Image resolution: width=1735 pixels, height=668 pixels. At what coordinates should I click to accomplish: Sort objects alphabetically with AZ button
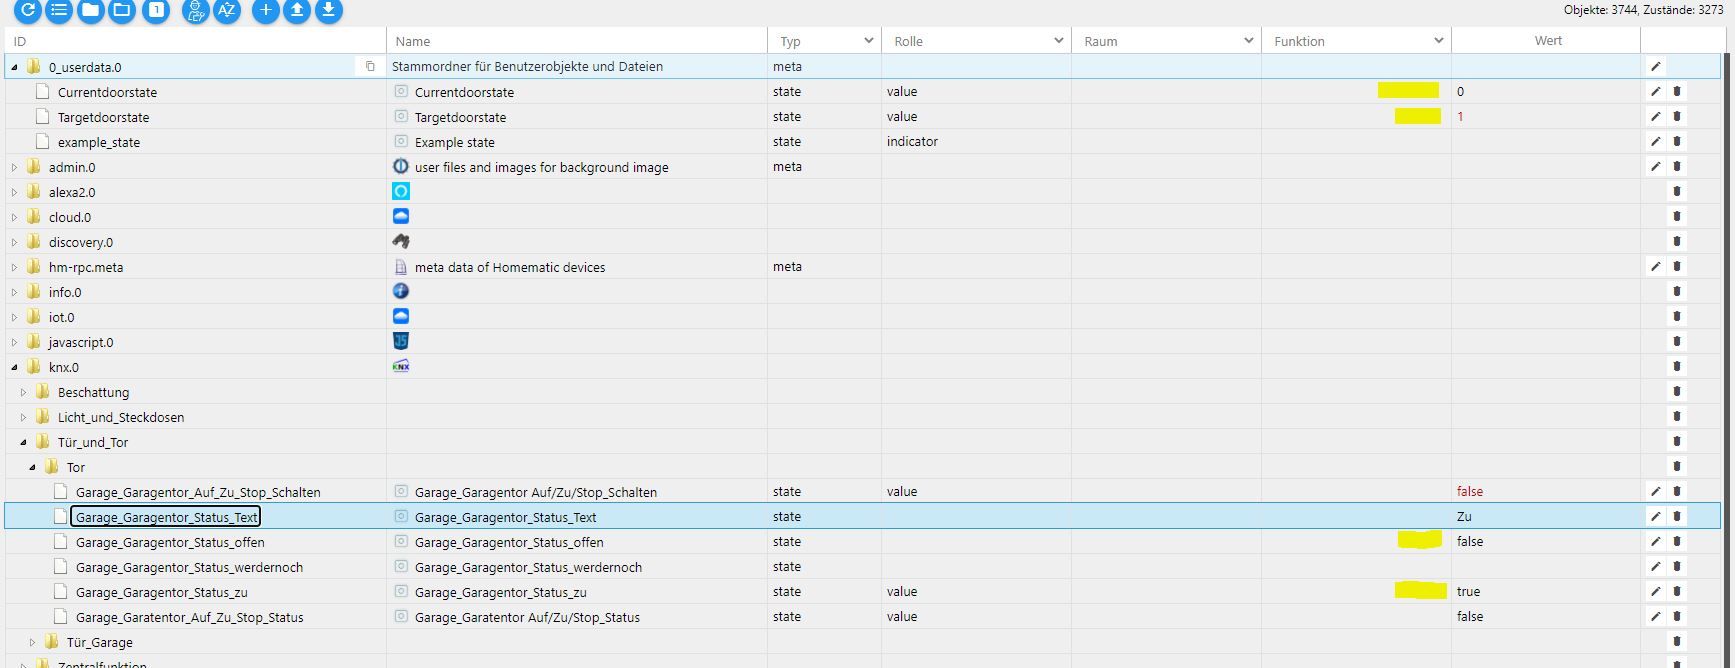click(227, 10)
